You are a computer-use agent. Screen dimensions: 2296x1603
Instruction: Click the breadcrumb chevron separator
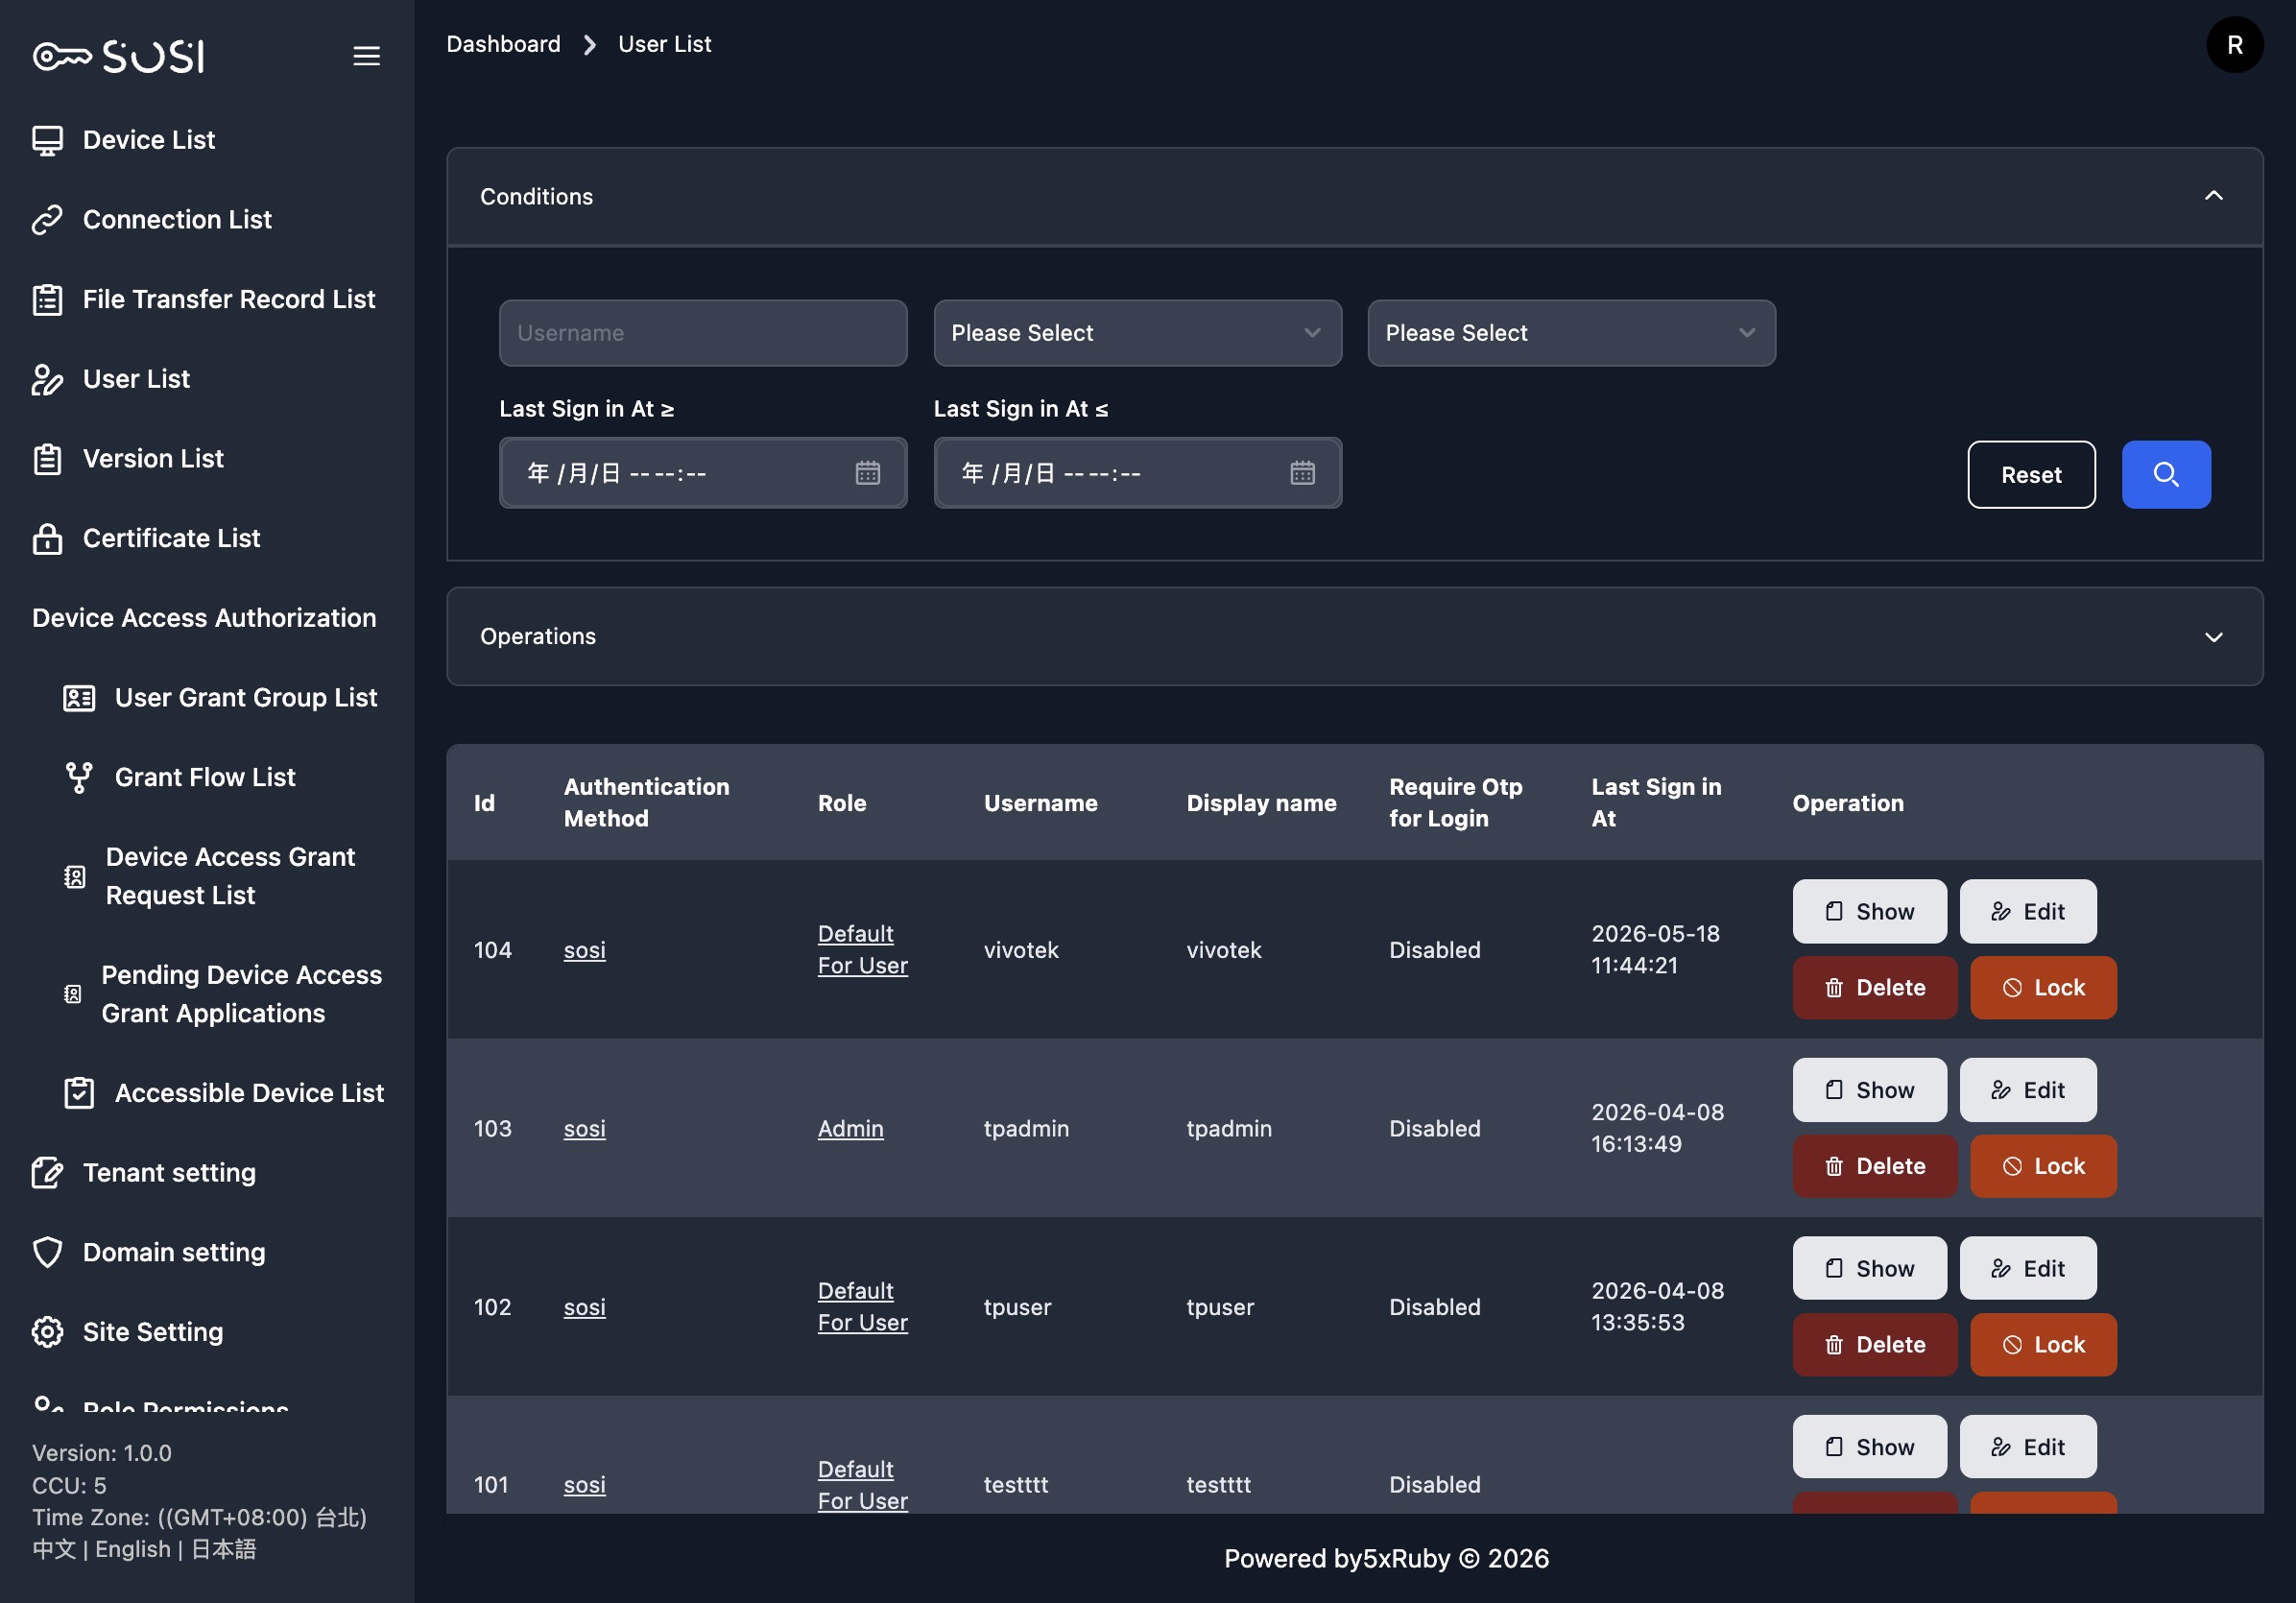(590, 45)
